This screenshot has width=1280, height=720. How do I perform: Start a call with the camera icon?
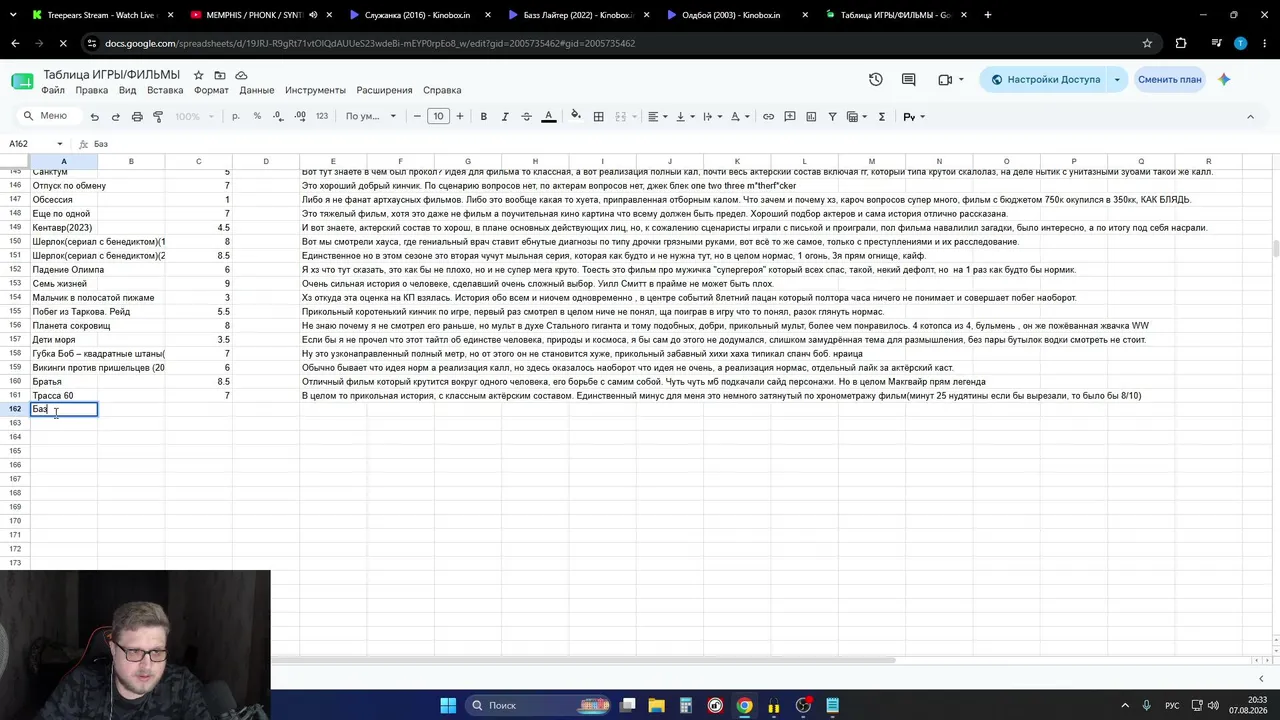(x=951, y=79)
